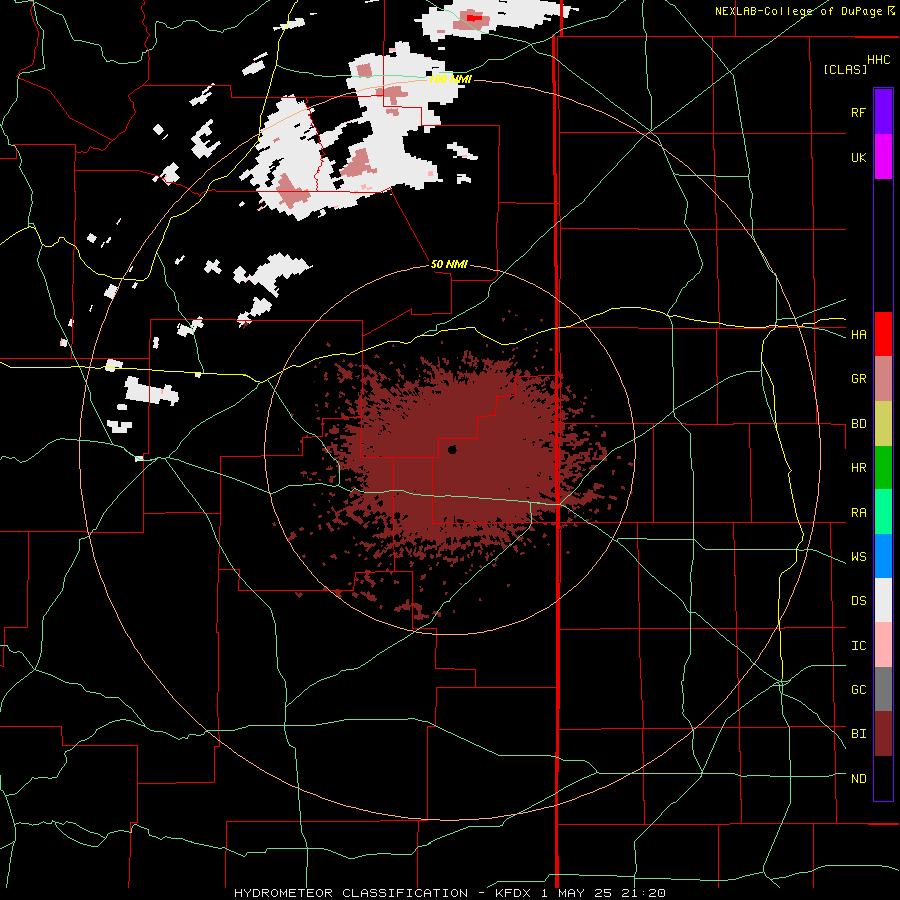Screen dimensions: 900x900
Task: Click the ND legend label
Action: pos(858,779)
